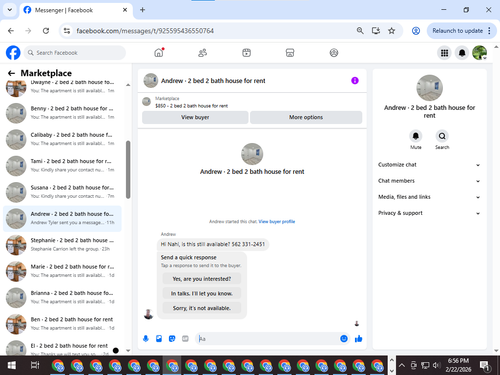Viewport: 500px width, 375px height.
Task: Click the More options button
Action: point(306,117)
